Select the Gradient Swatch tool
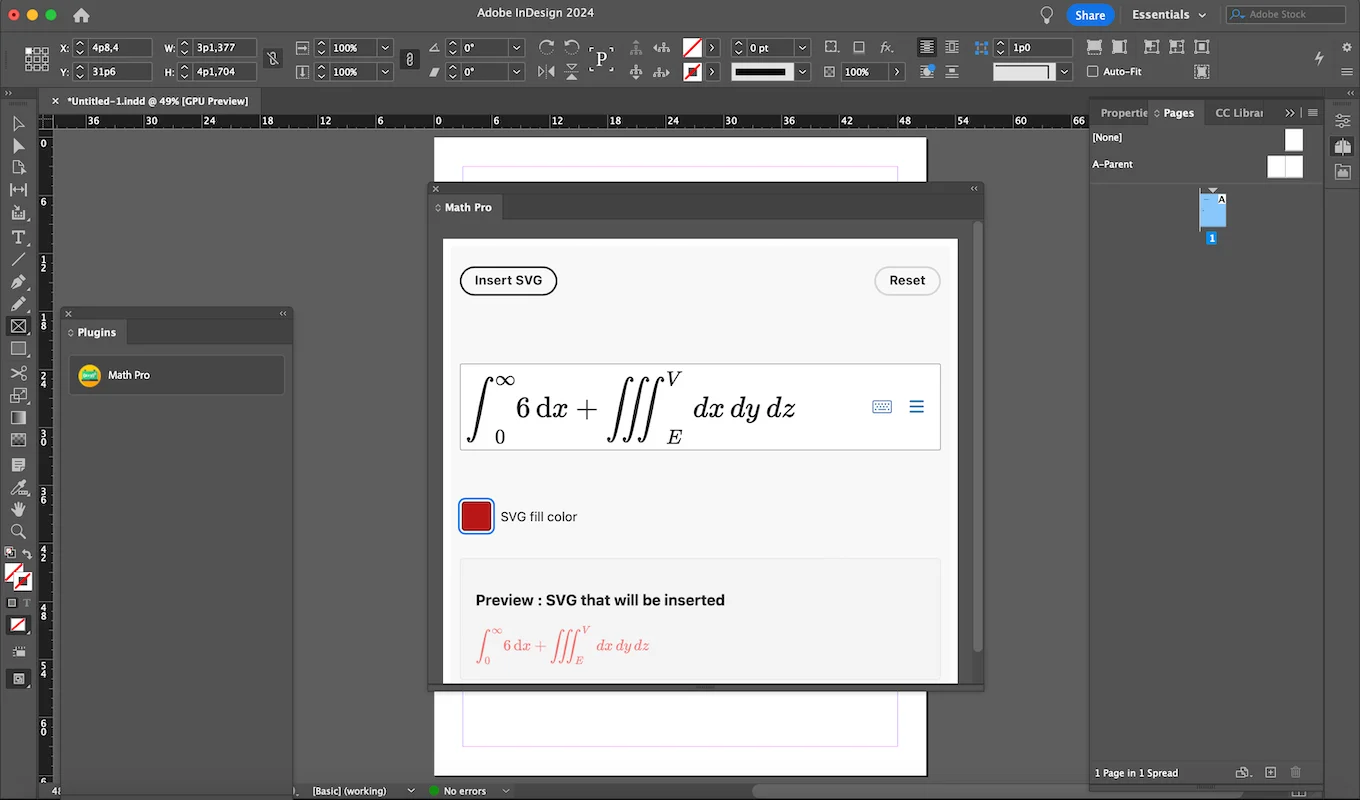Screen dimensions: 1360x800 (18, 417)
